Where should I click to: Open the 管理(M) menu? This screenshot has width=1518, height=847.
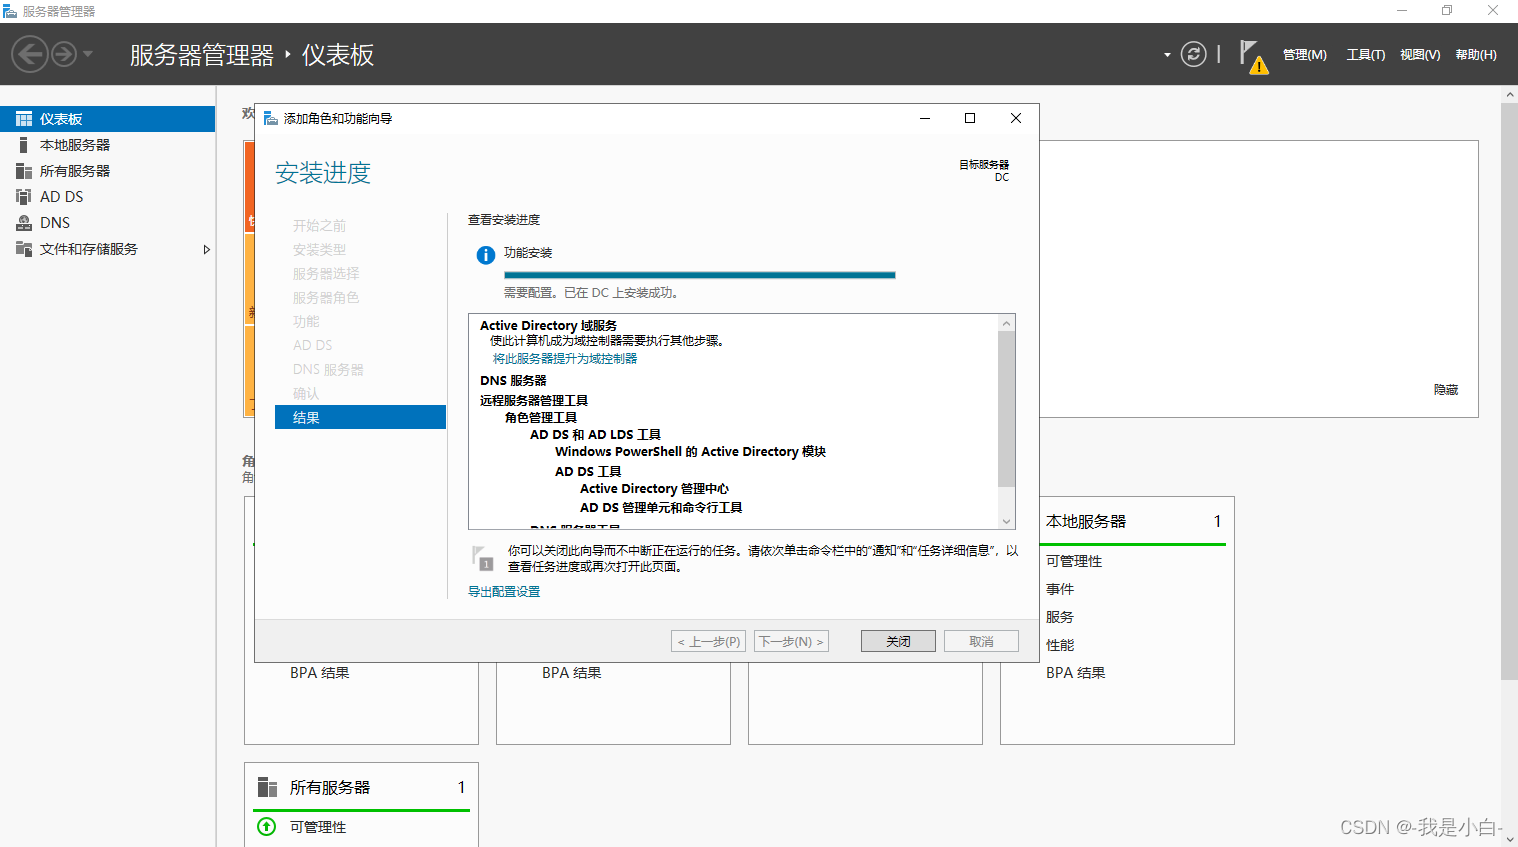1304,55
